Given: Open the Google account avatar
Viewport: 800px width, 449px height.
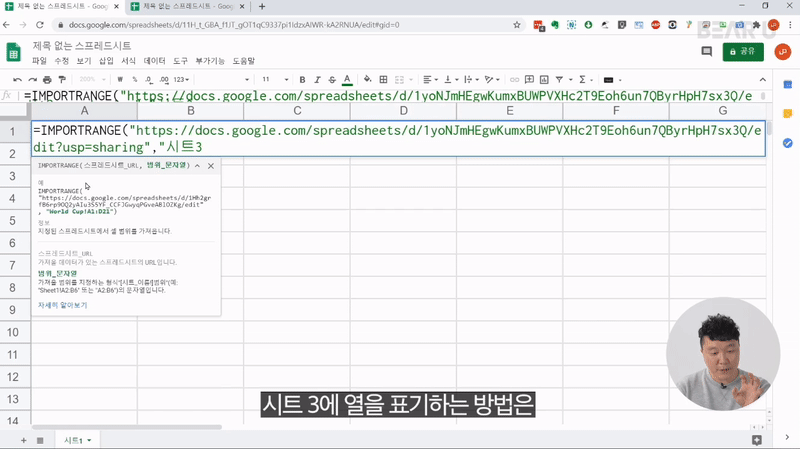Looking at the screenshot, I should coord(782,52).
